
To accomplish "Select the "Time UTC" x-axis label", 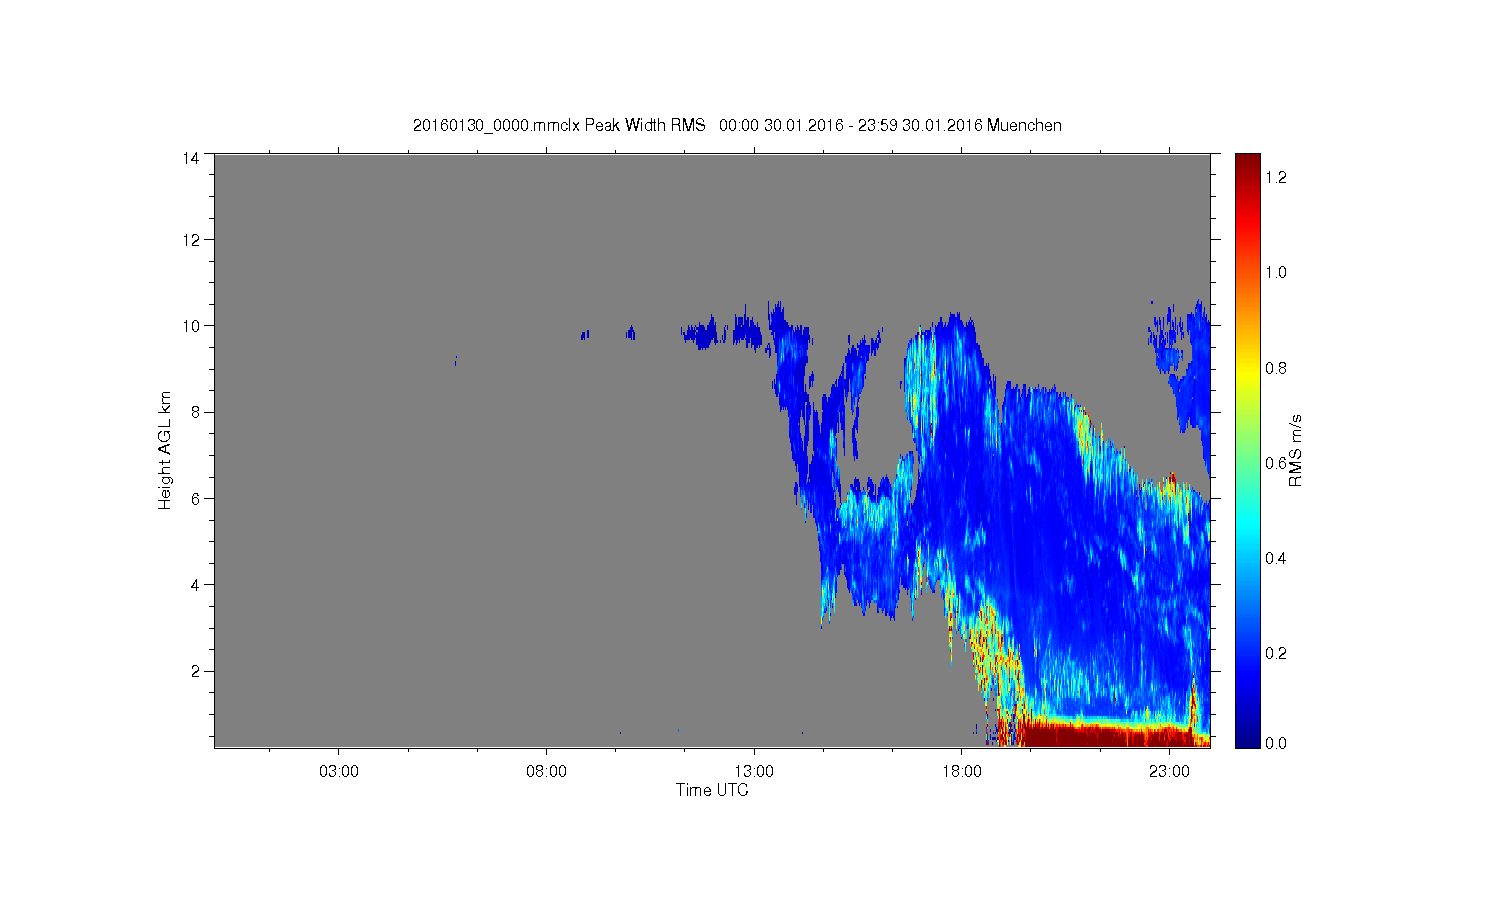I will pos(712,790).
